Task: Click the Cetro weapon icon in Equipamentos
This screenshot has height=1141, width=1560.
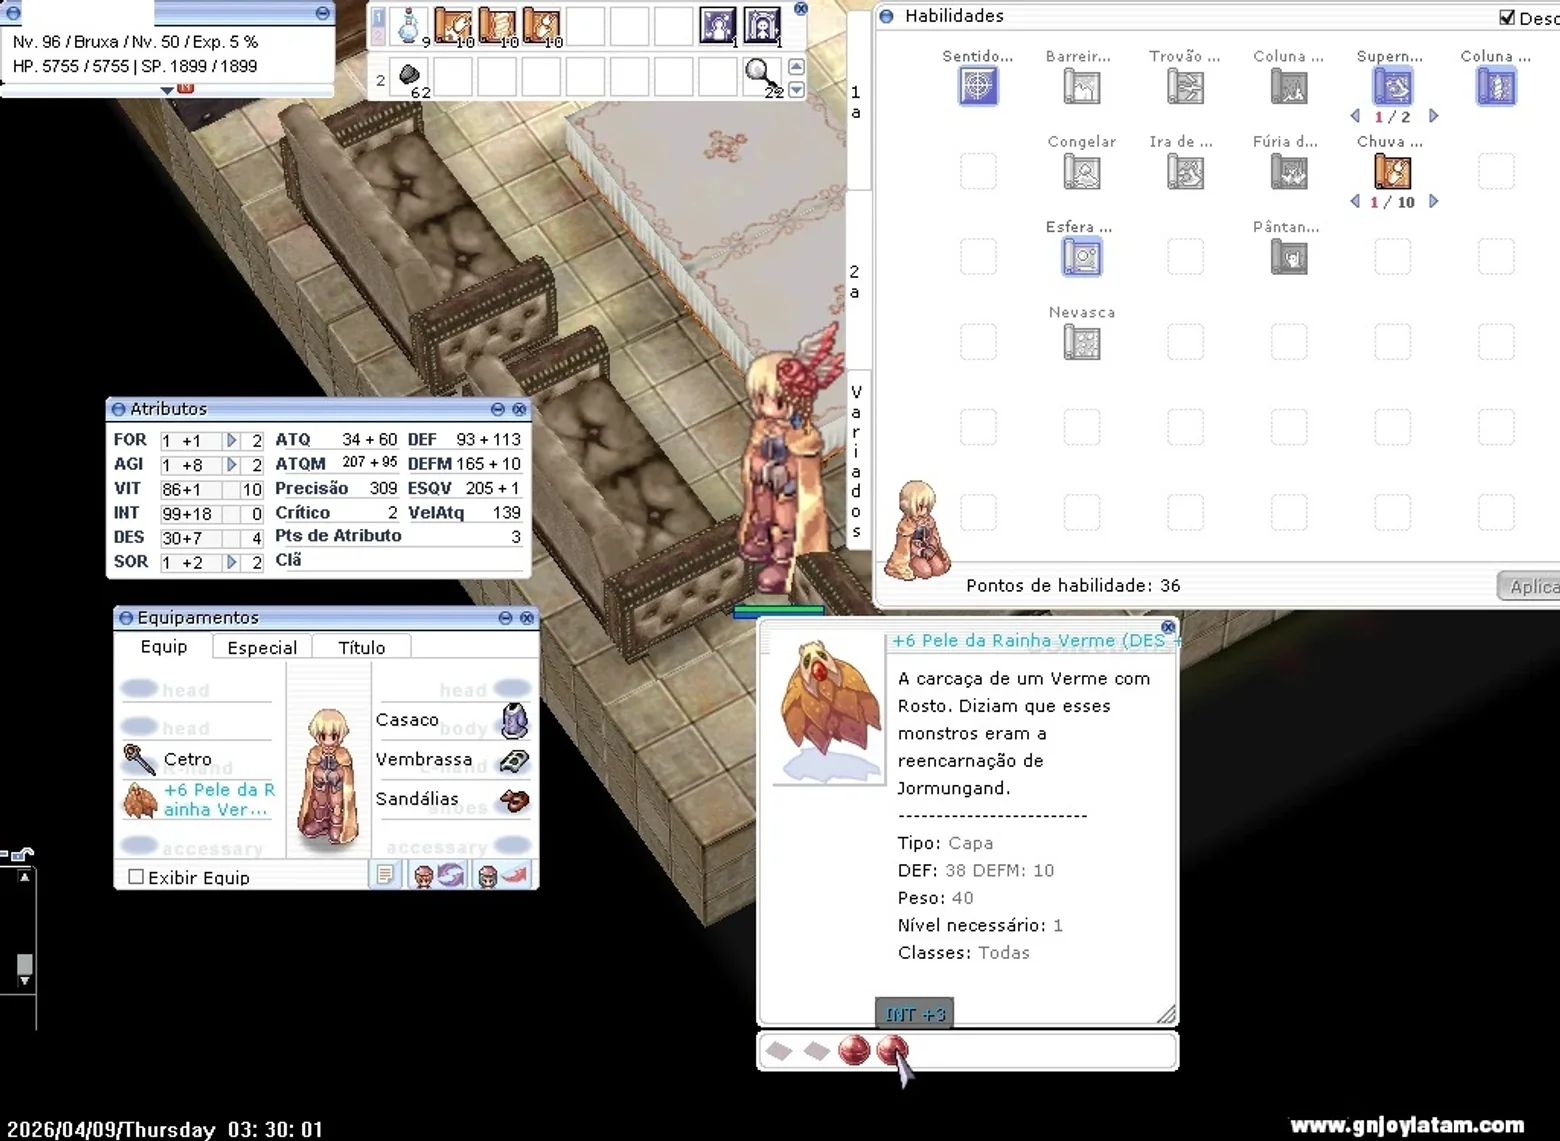Action: click(x=139, y=760)
